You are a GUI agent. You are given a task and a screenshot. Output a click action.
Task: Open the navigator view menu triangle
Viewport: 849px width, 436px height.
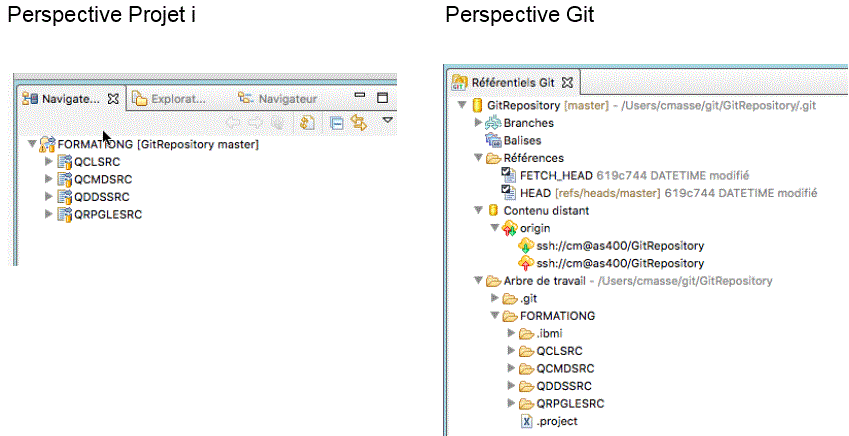[x=387, y=120]
